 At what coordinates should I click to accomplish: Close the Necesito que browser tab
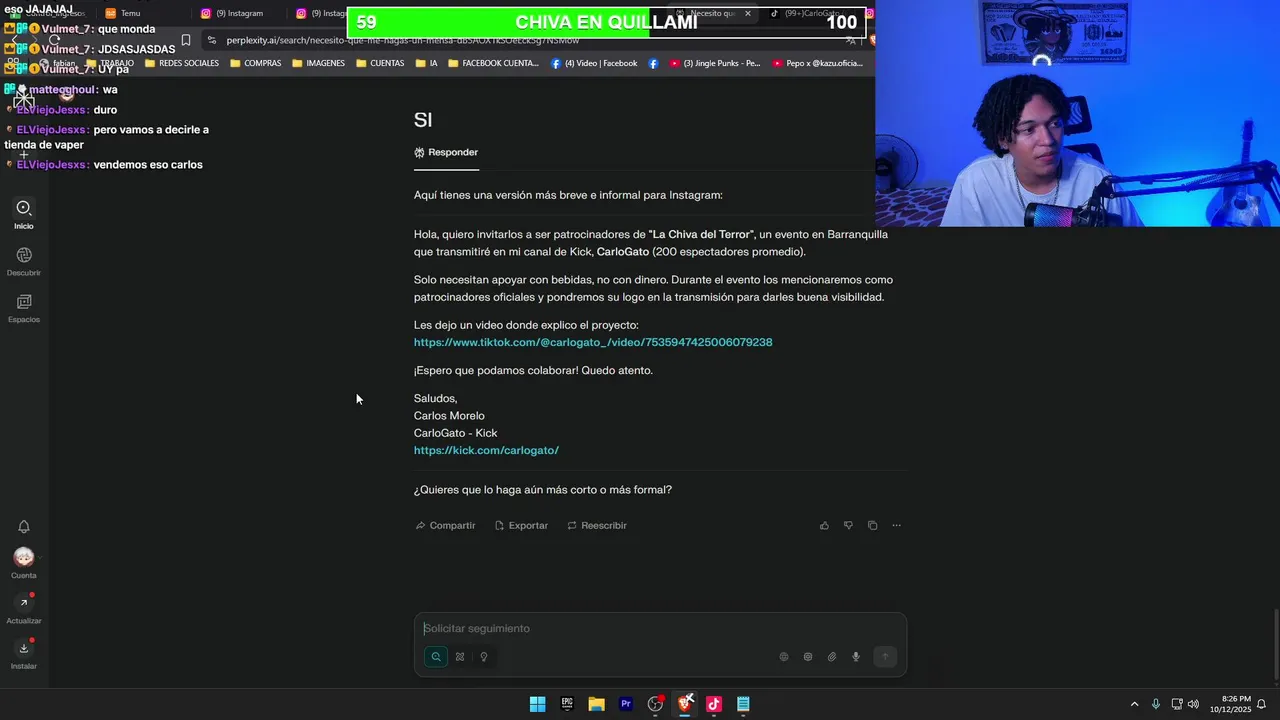pyautogui.click(x=747, y=14)
